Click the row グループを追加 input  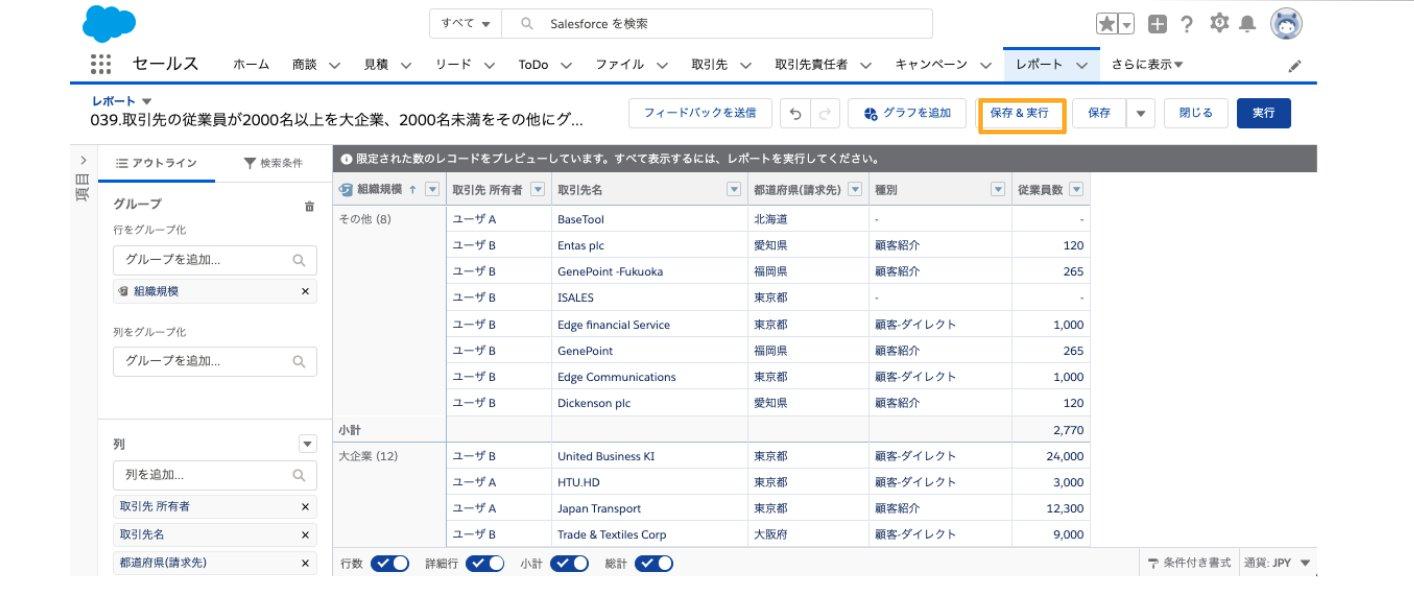[214, 260]
